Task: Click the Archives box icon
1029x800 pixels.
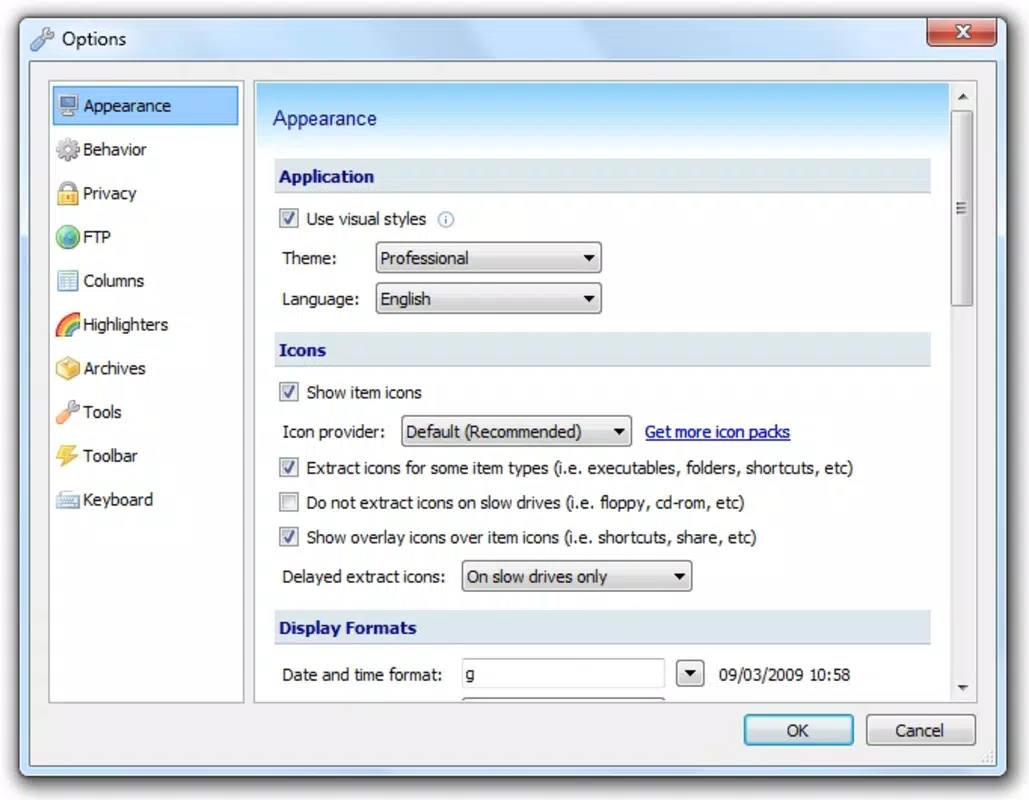Action: coord(68,368)
